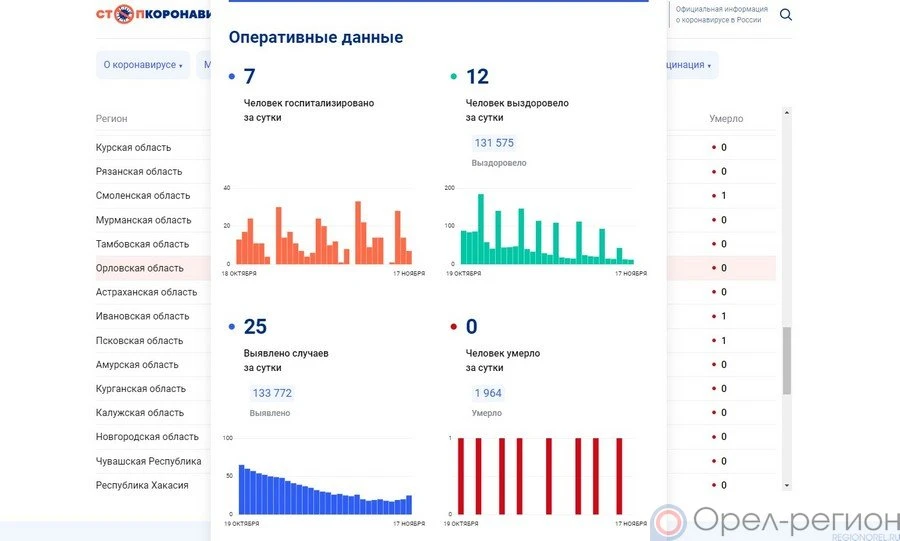Click the region list scrollbar thumb

click(x=786, y=360)
